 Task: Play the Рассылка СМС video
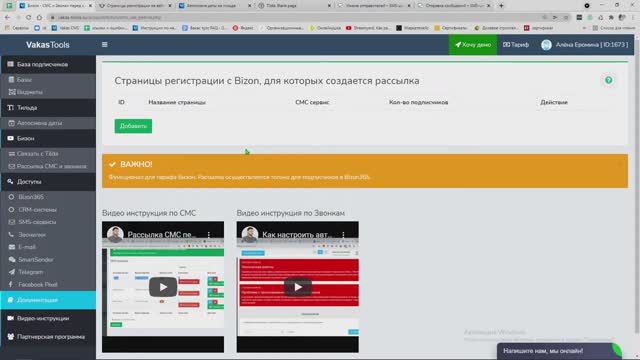tap(163, 287)
